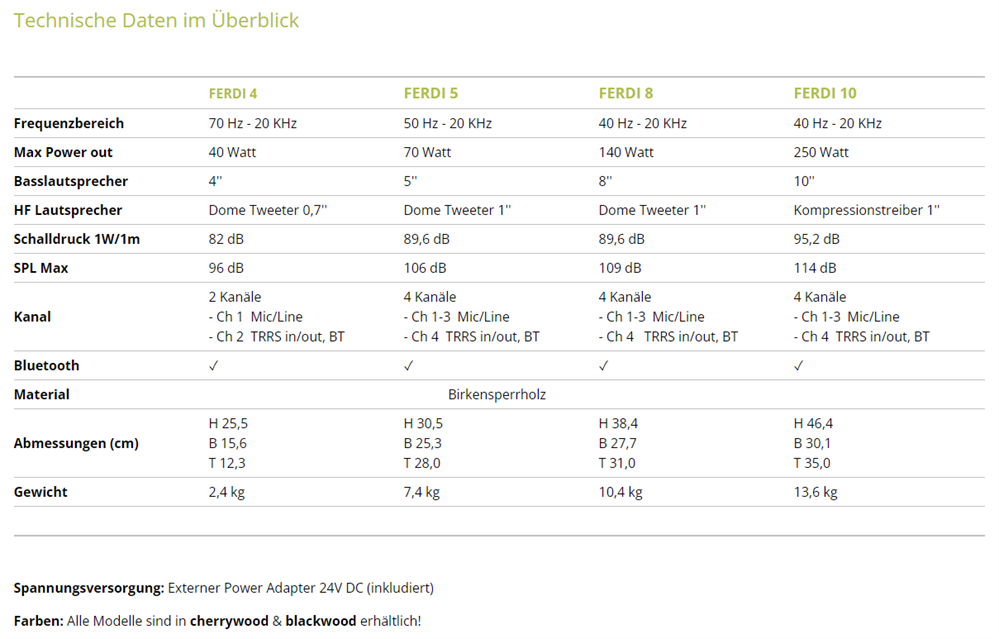Click the 106 dB value
This screenshot has height=639, width=999.
click(425, 268)
